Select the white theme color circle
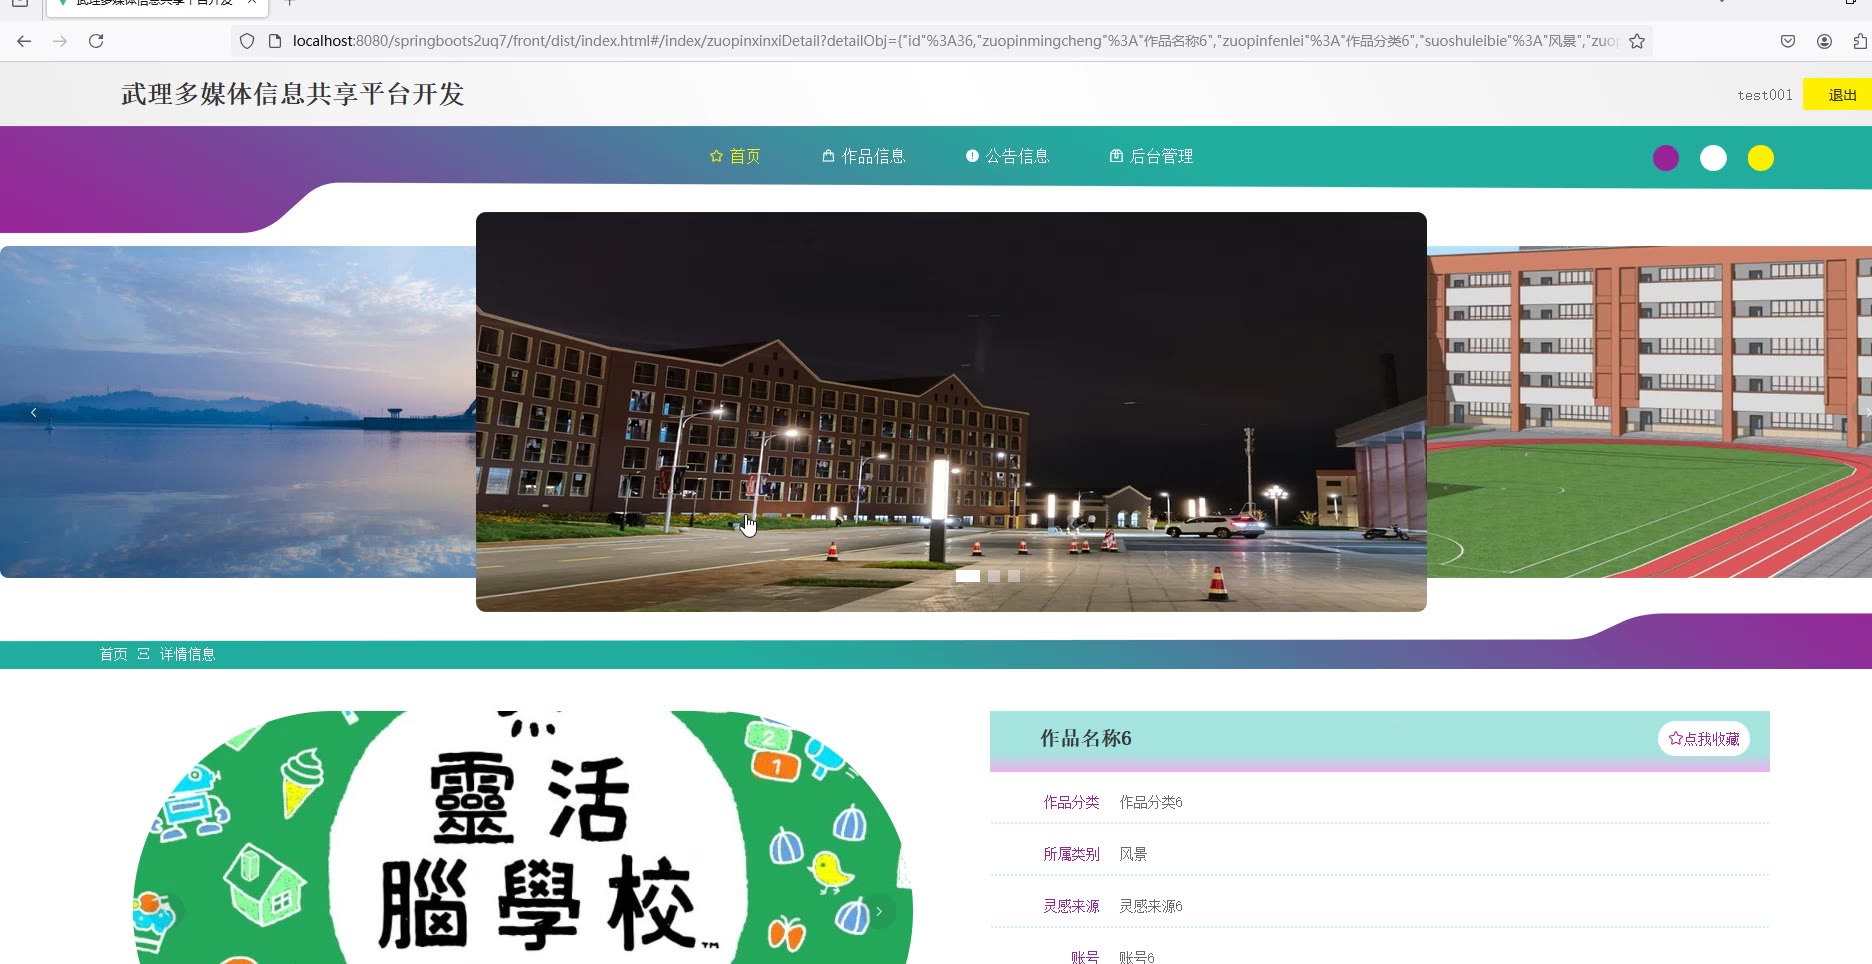Screen dimensions: 1872x964 coord(1713,158)
